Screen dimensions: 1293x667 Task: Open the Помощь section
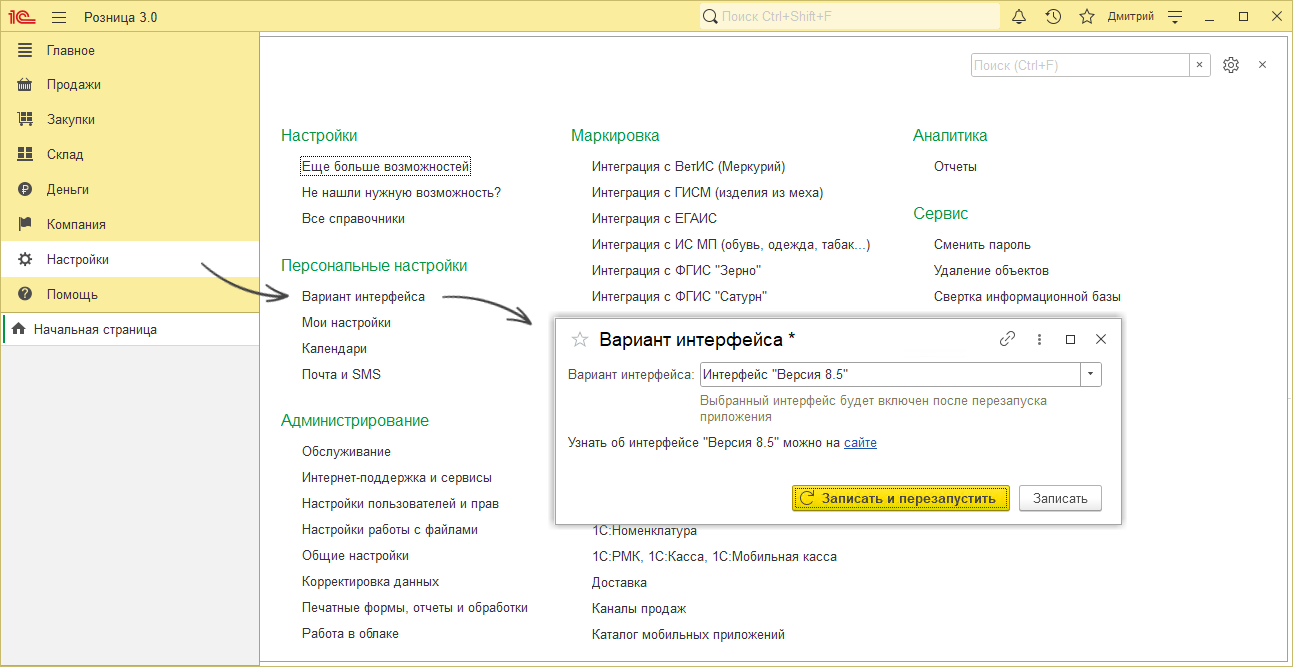point(130,294)
